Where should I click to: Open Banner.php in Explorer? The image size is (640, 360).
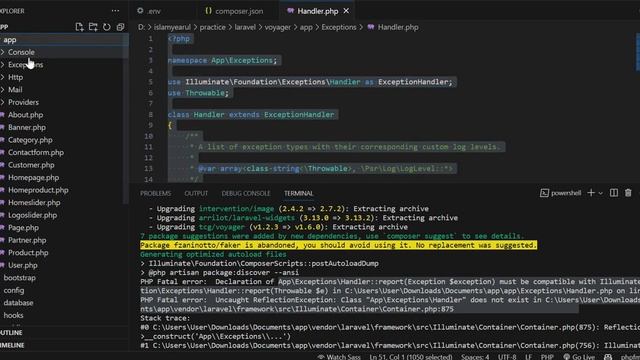point(27,127)
